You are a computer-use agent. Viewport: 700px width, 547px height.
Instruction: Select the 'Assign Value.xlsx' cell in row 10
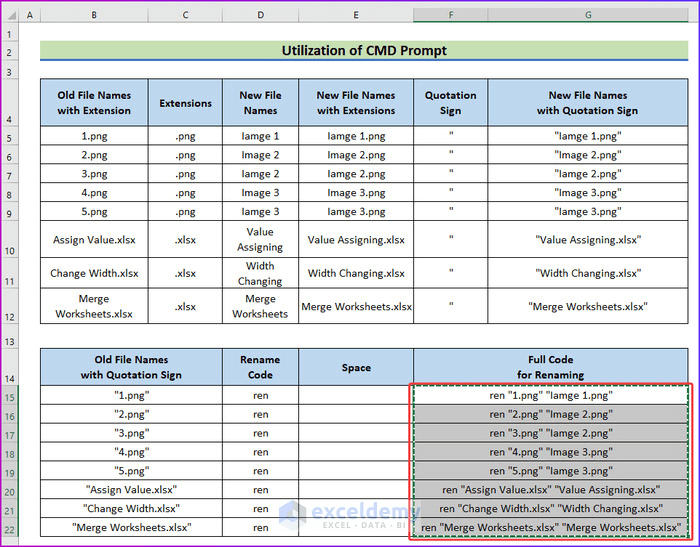(94, 239)
